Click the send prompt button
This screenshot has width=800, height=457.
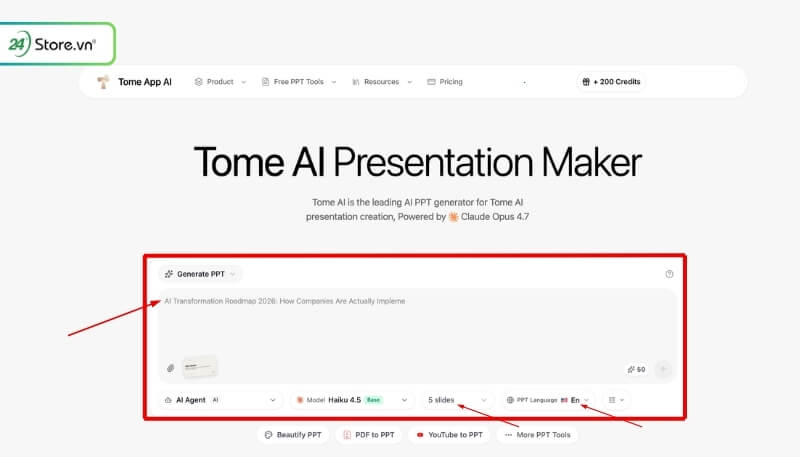(663, 369)
